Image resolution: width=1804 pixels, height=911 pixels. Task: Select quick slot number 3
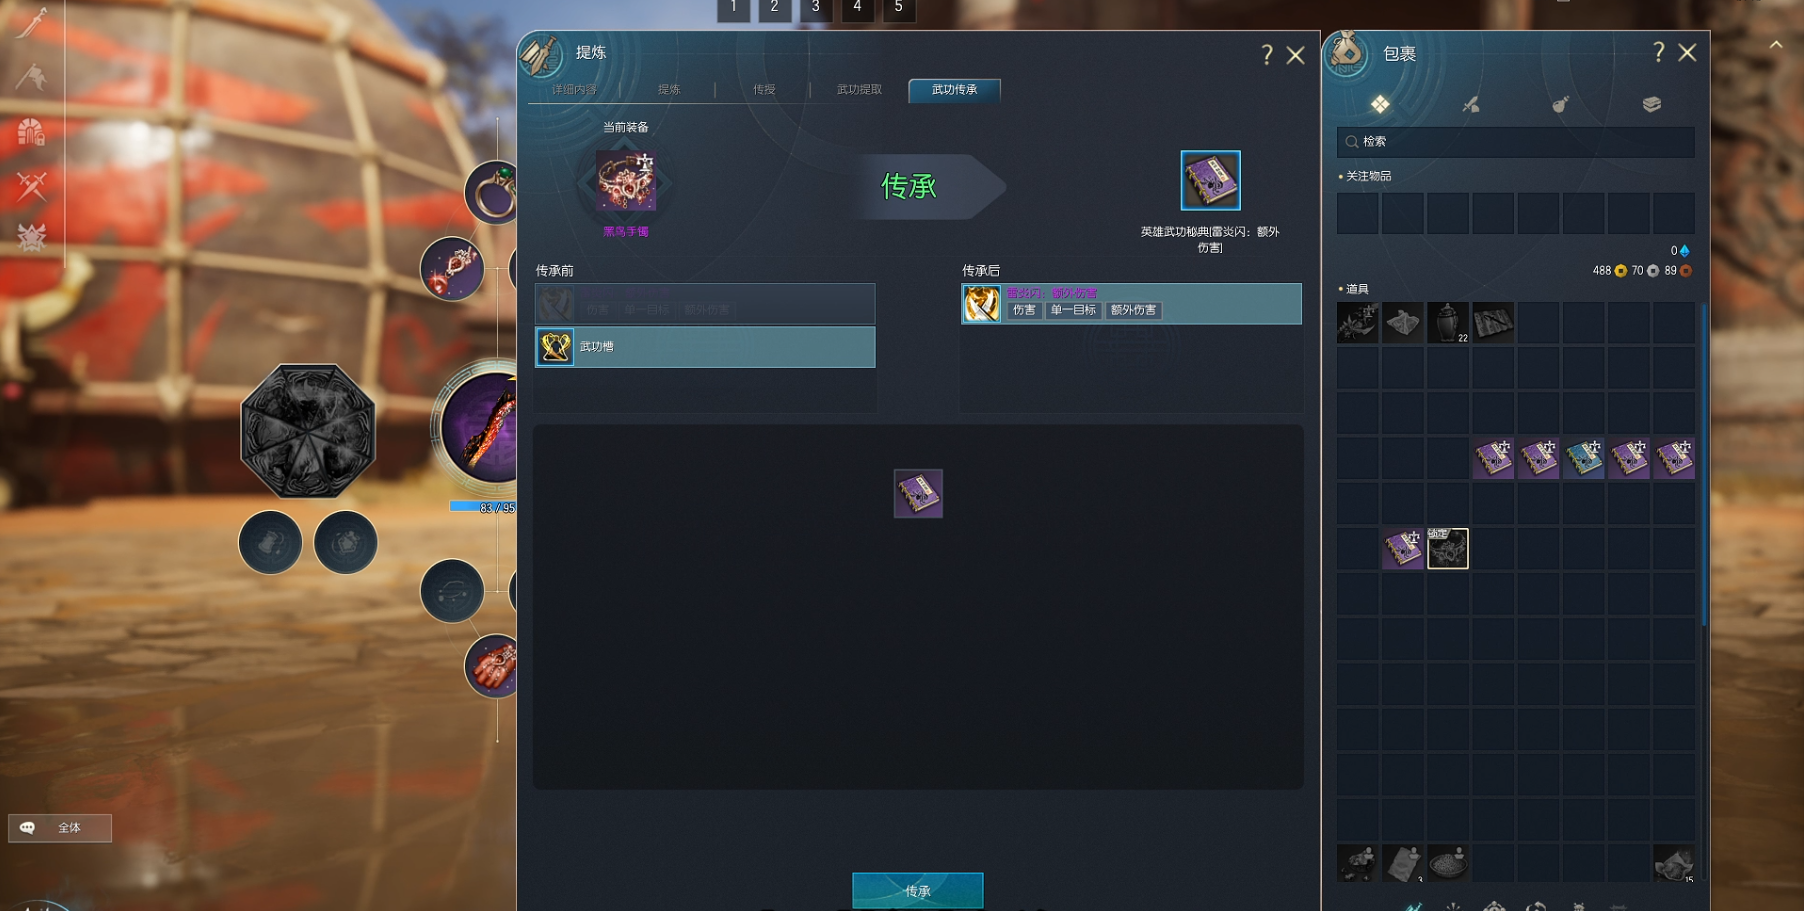[x=815, y=8]
